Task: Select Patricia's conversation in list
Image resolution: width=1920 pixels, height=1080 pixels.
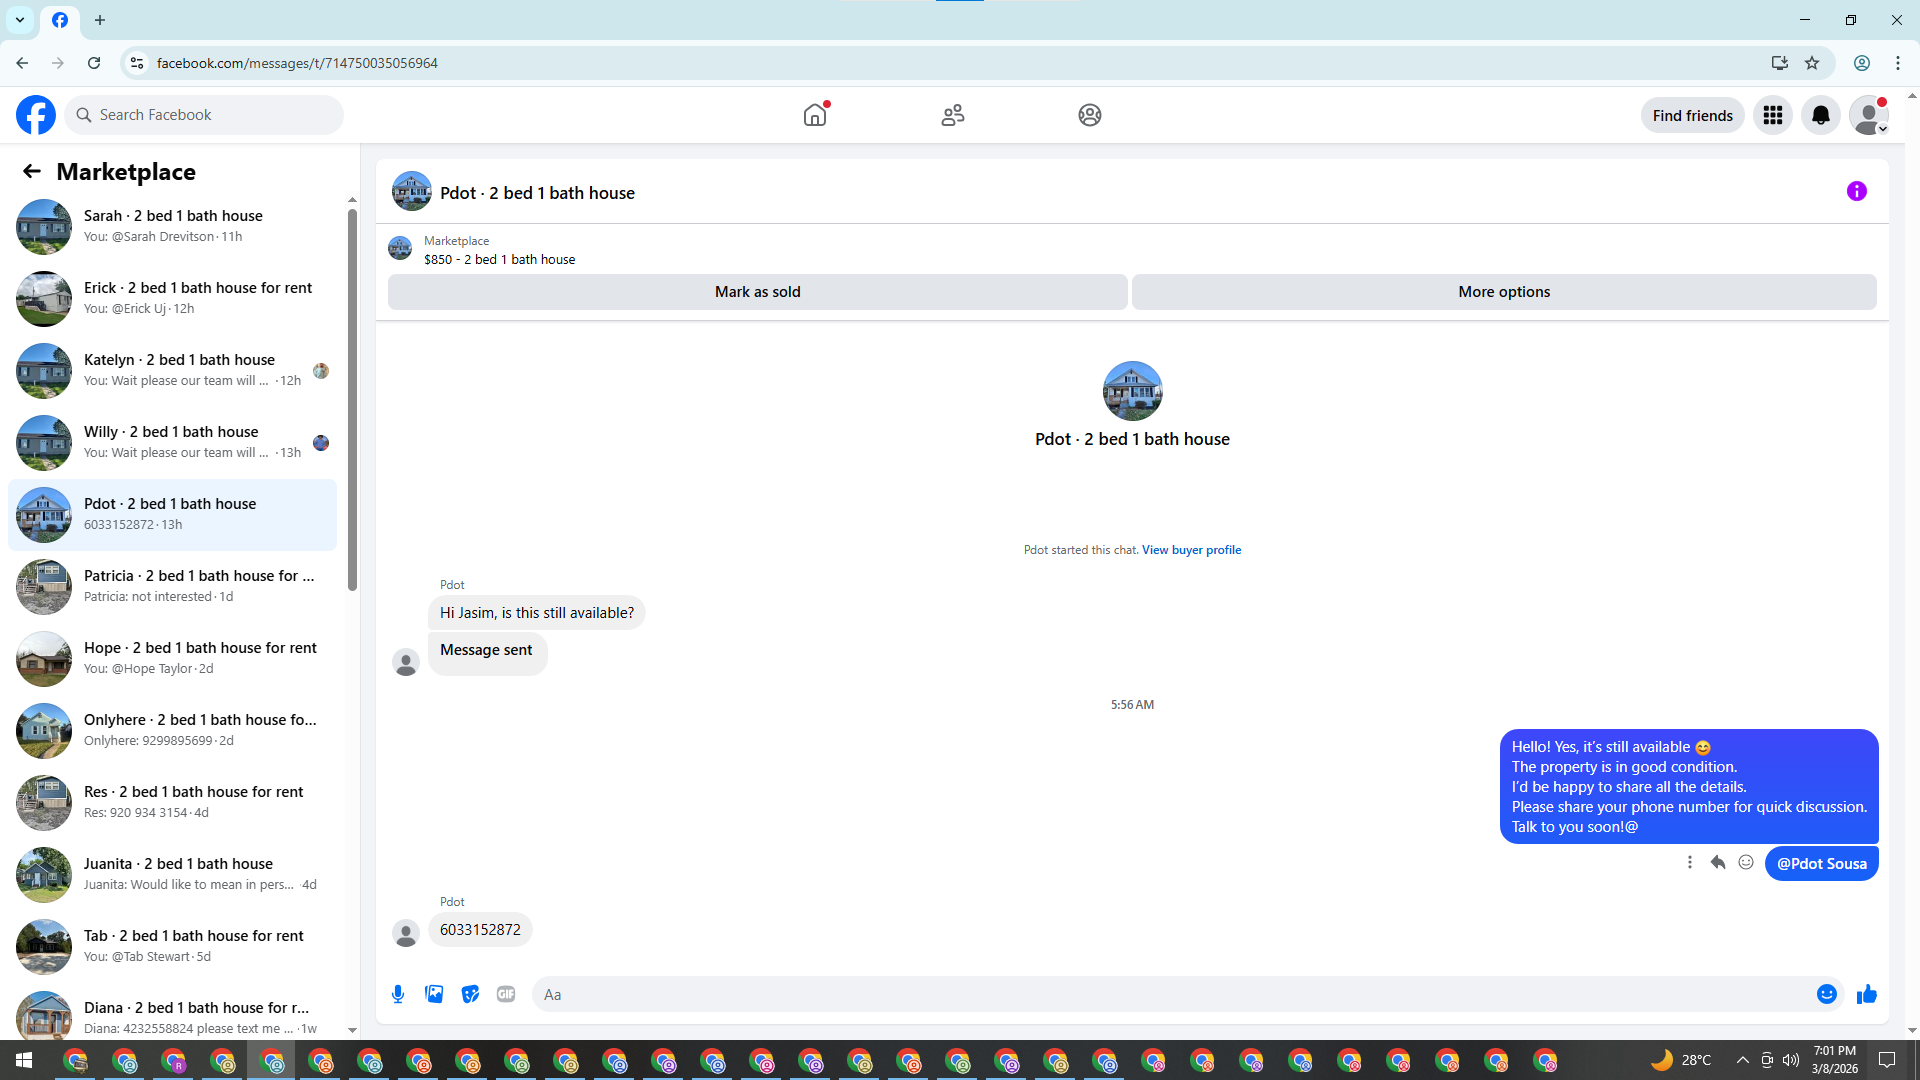Action: [x=172, y=586]
